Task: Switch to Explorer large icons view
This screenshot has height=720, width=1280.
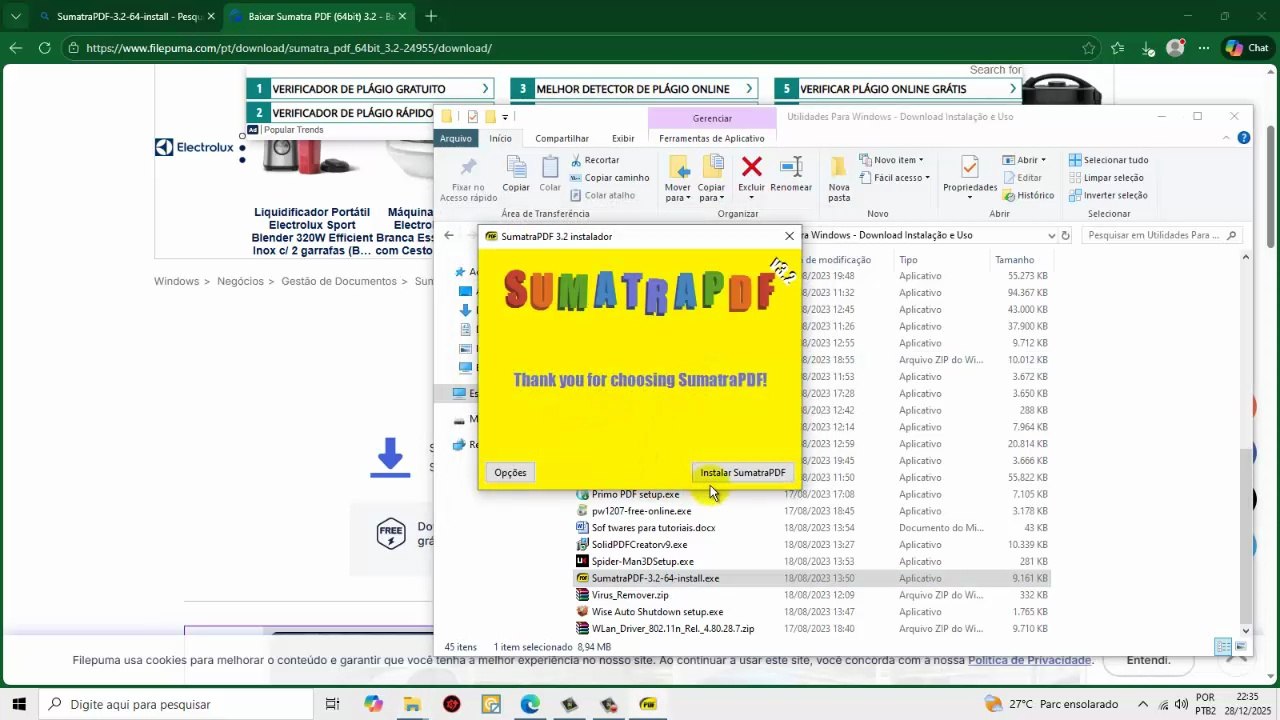Action: (x=1240, y=647)
